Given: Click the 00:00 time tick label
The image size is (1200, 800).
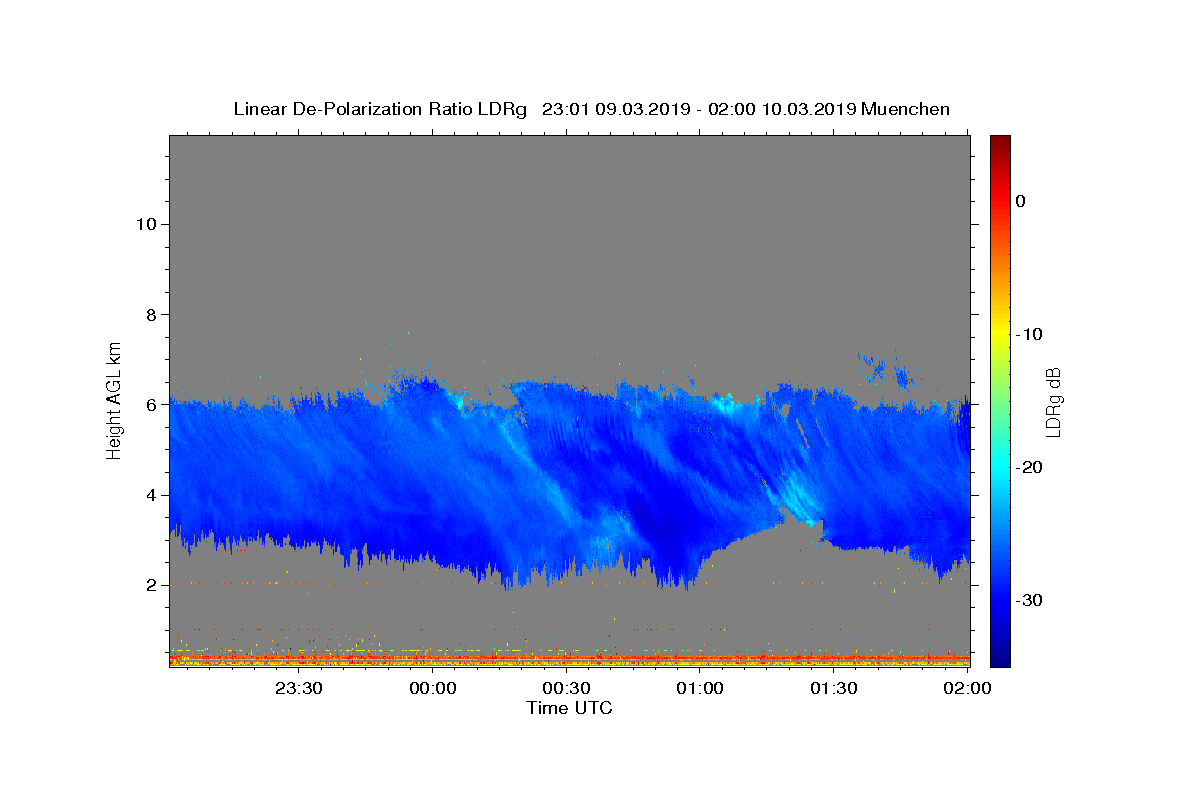Looking at the screenshot, I should point(434,689).
